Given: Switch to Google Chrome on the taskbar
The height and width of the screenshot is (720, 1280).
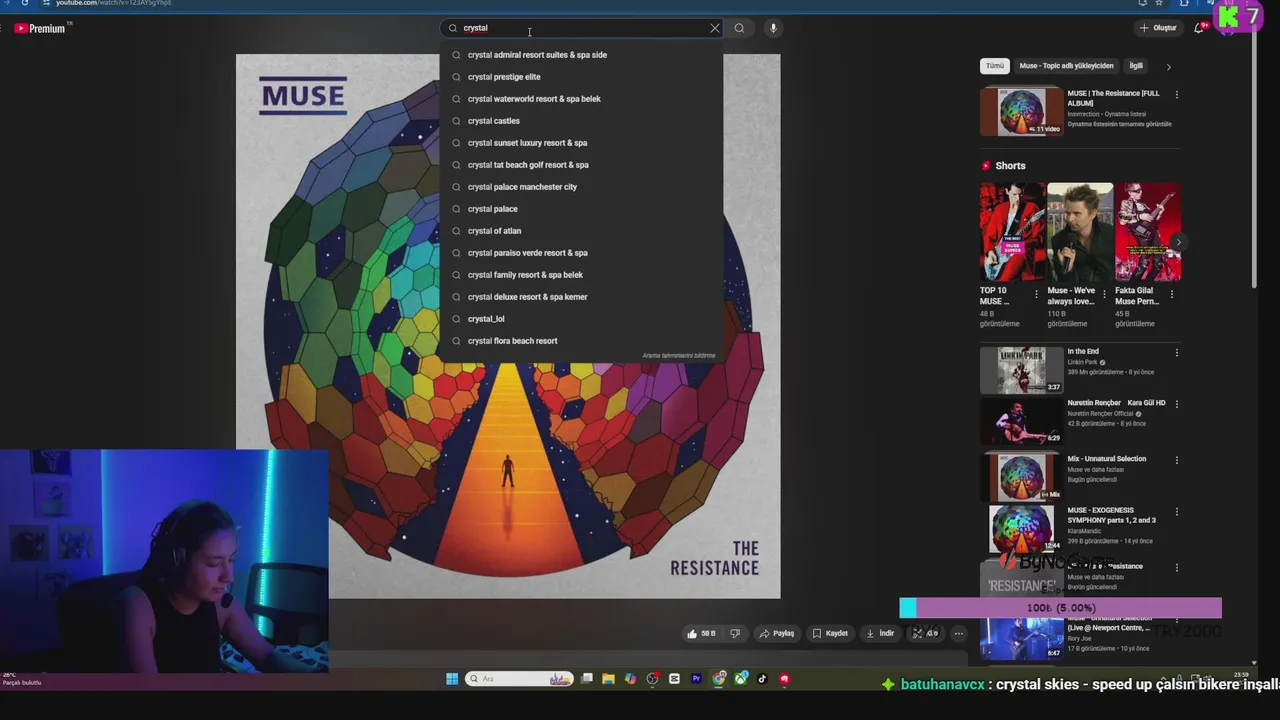Looking at the screenshot, I should click(x=719, y=679).
